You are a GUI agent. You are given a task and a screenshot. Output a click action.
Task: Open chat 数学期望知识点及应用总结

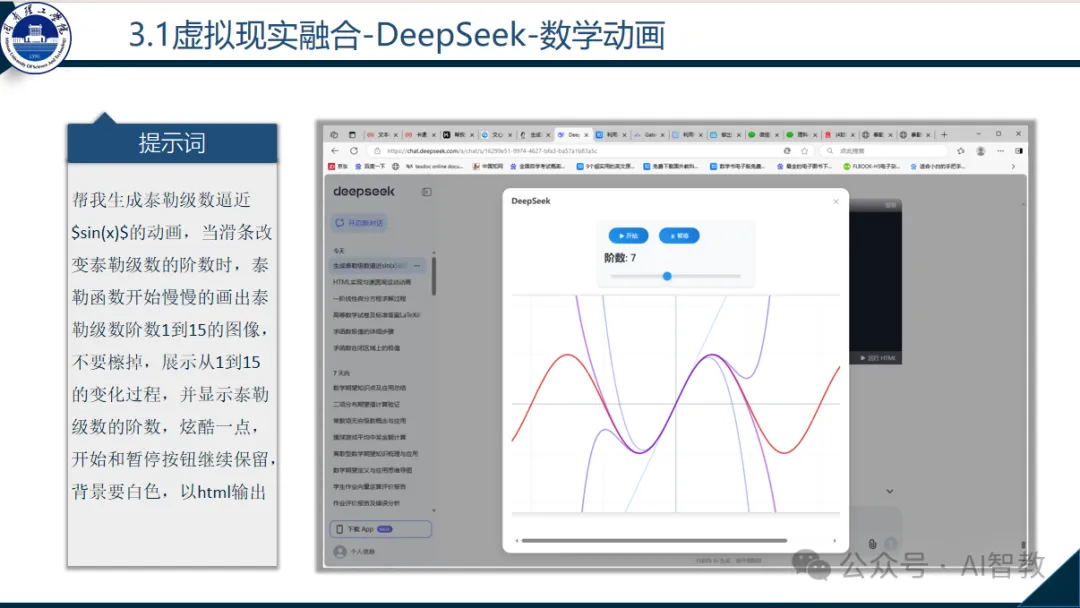370,388
